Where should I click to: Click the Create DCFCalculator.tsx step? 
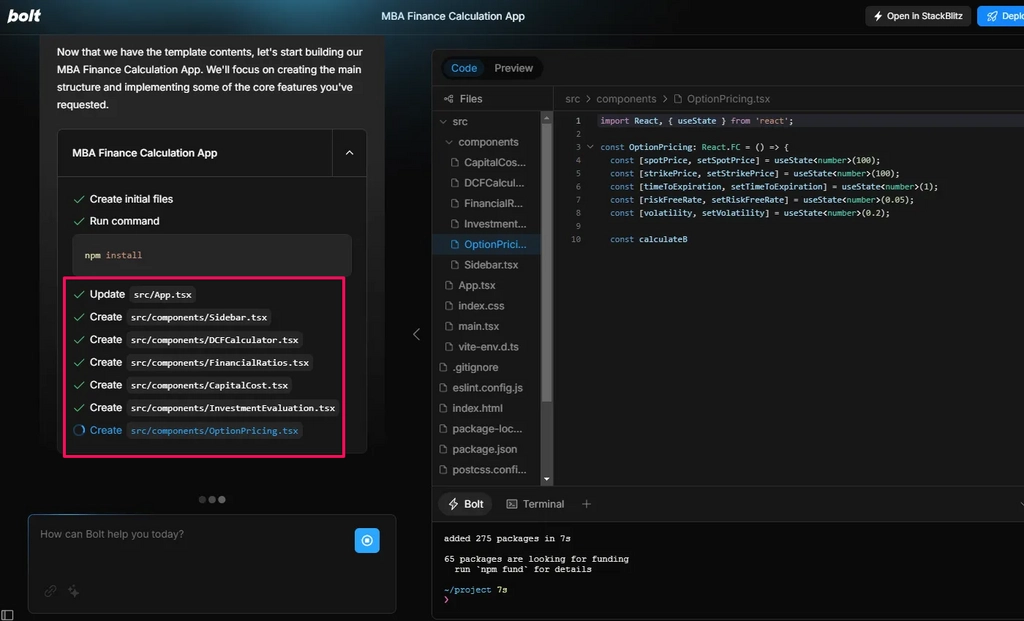tap(188, 340)
